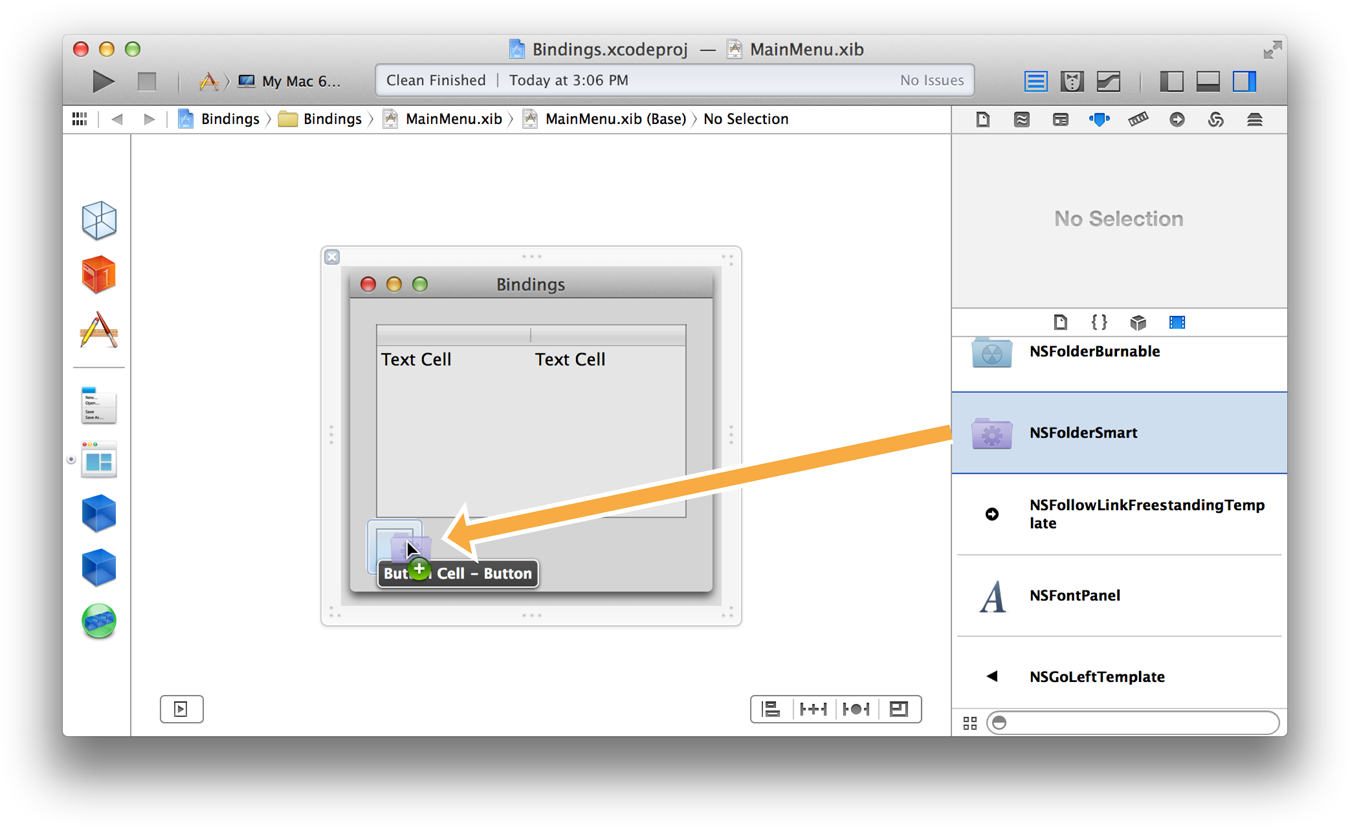Select the My Mac 64-bit scheme destination

[290, 81]
